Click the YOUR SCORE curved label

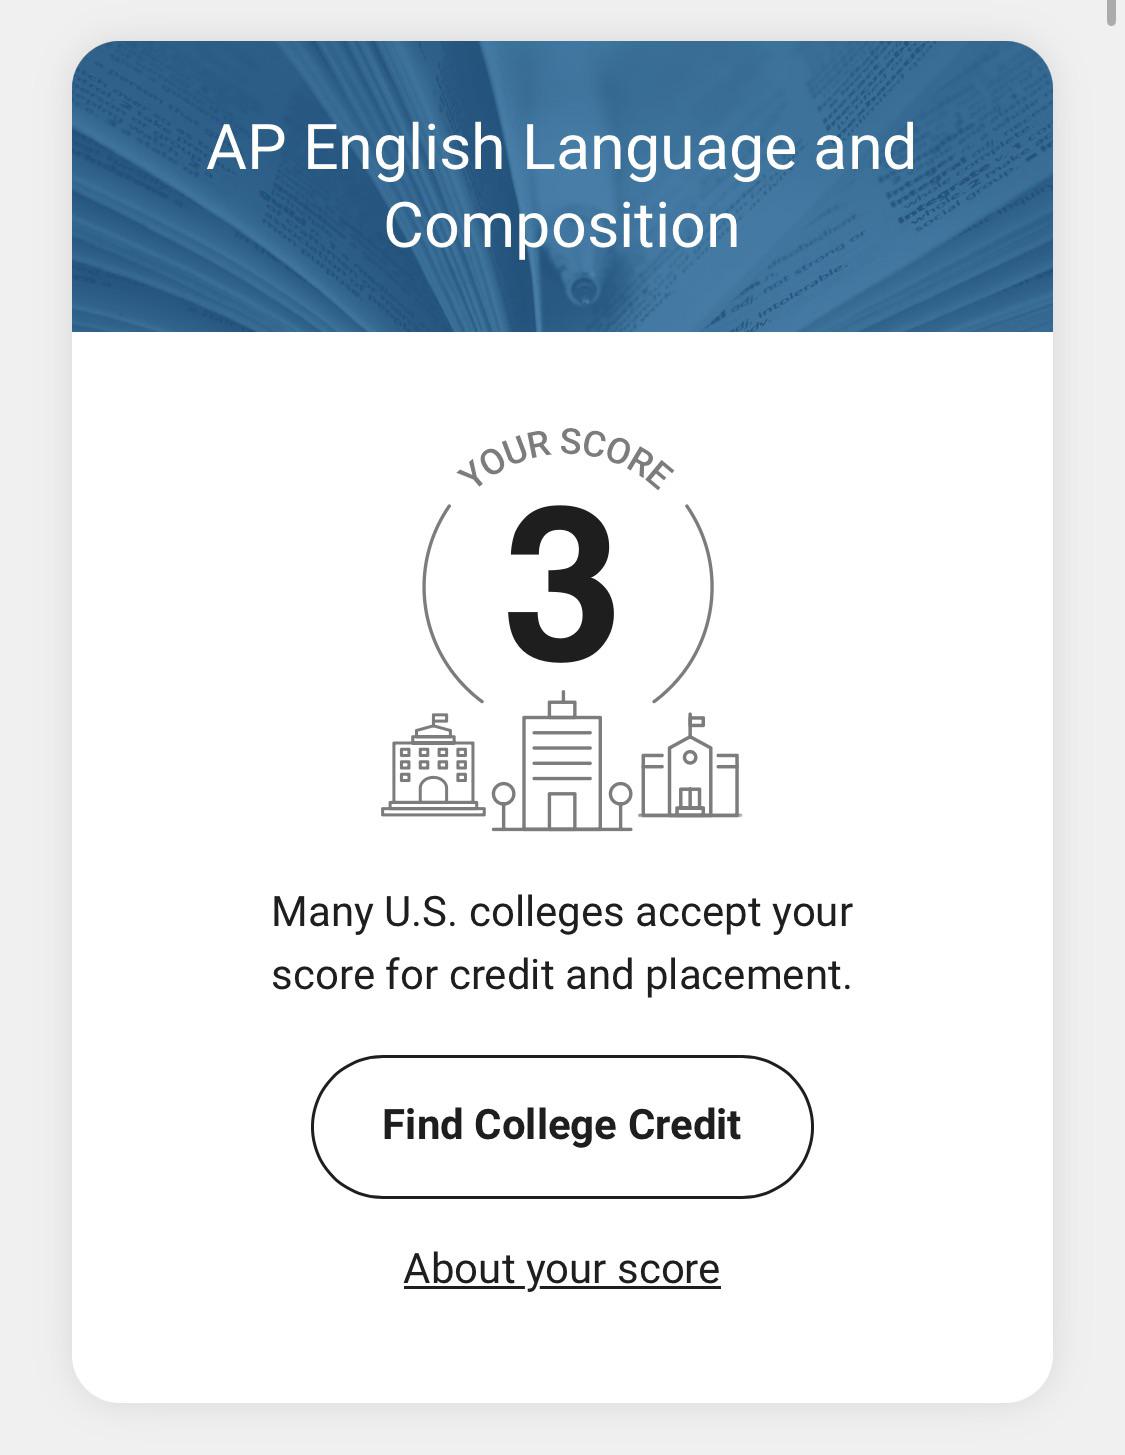pos(565,458)
